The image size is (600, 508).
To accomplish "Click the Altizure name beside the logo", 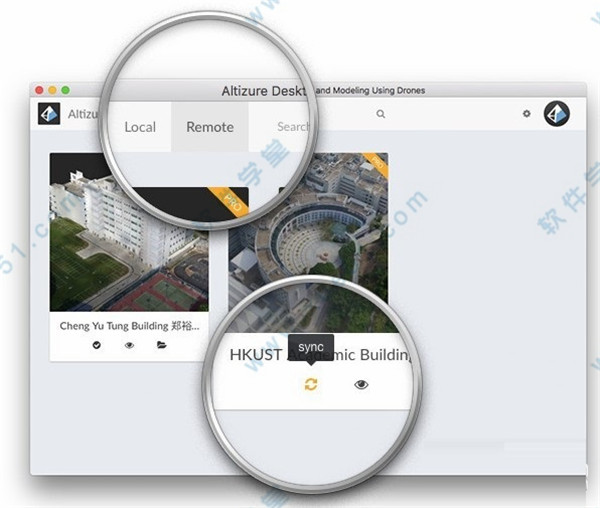I will click(x=80, y=114).
